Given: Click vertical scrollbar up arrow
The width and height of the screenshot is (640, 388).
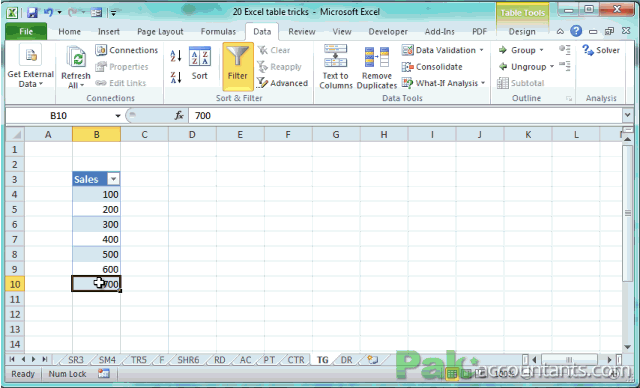Looking at the screenshot, I should click(x=628, y=139).
